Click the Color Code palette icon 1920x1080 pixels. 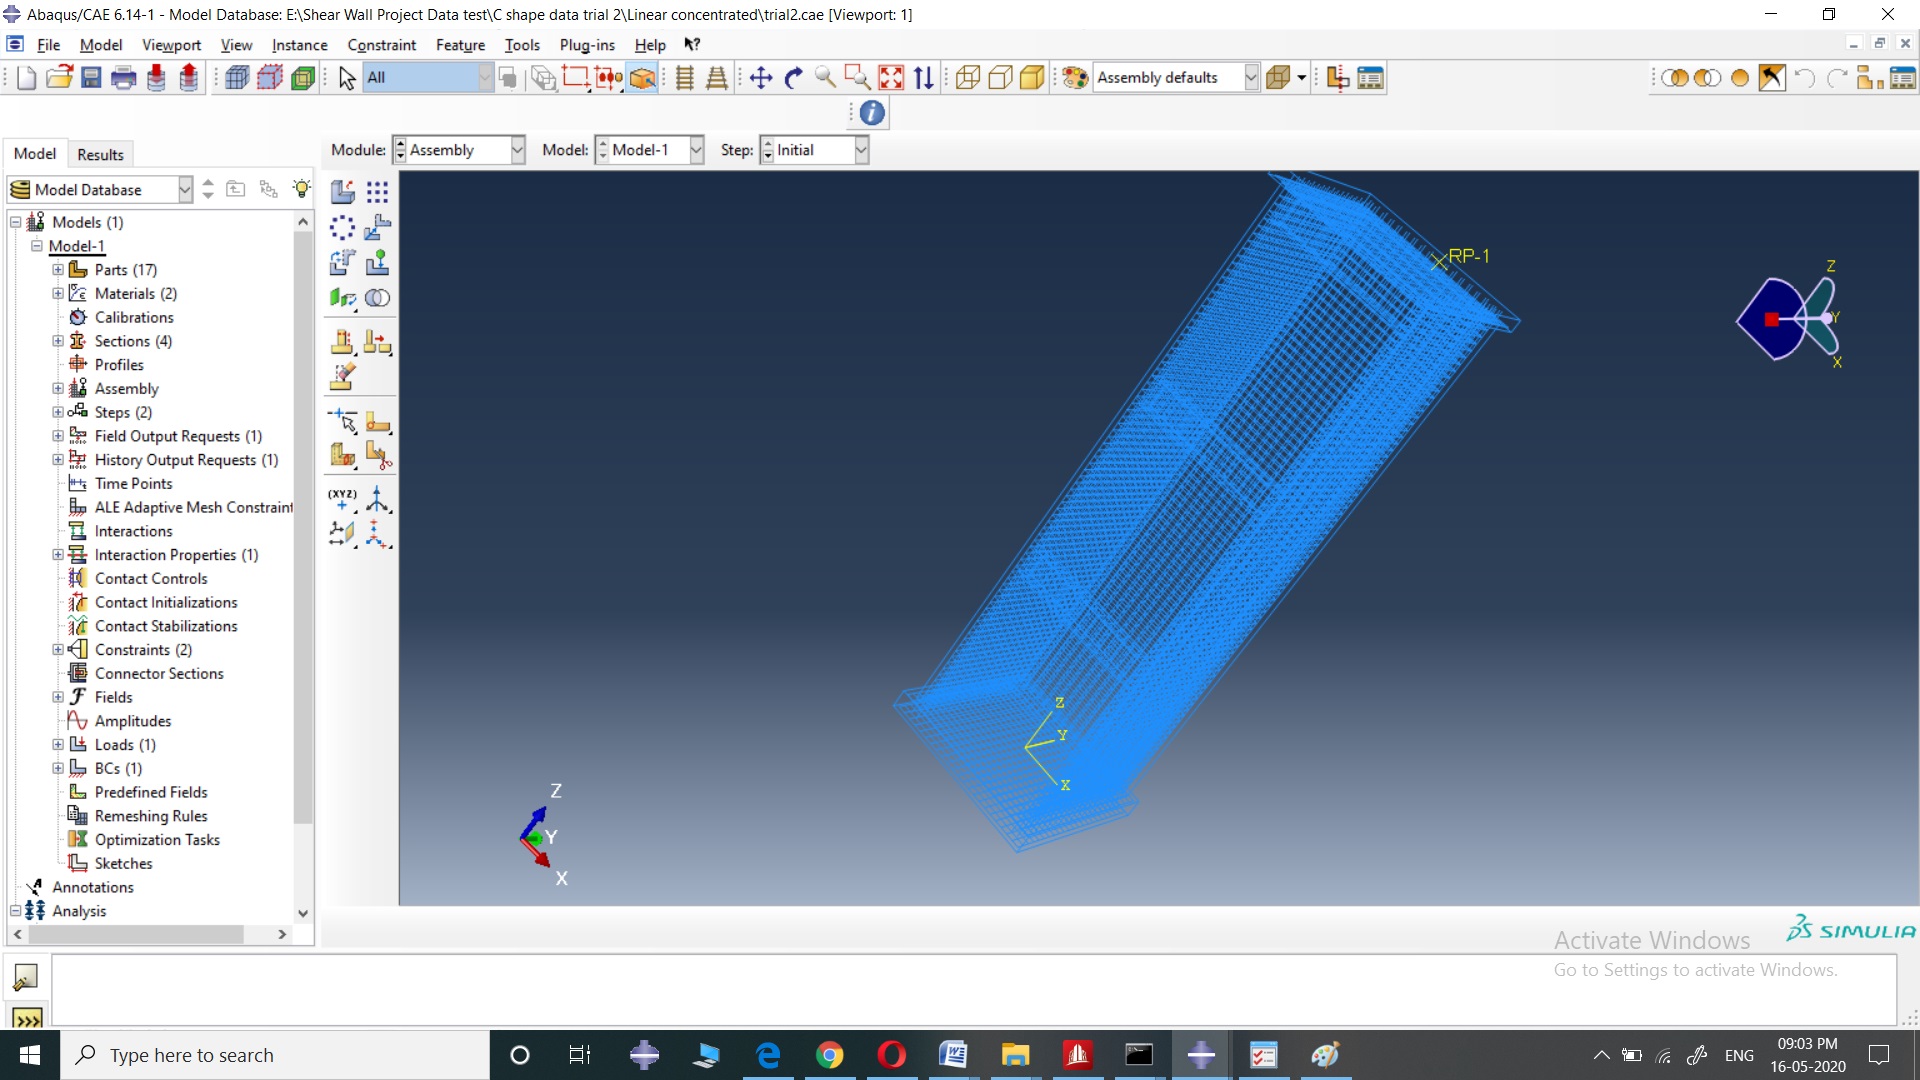1075,77
